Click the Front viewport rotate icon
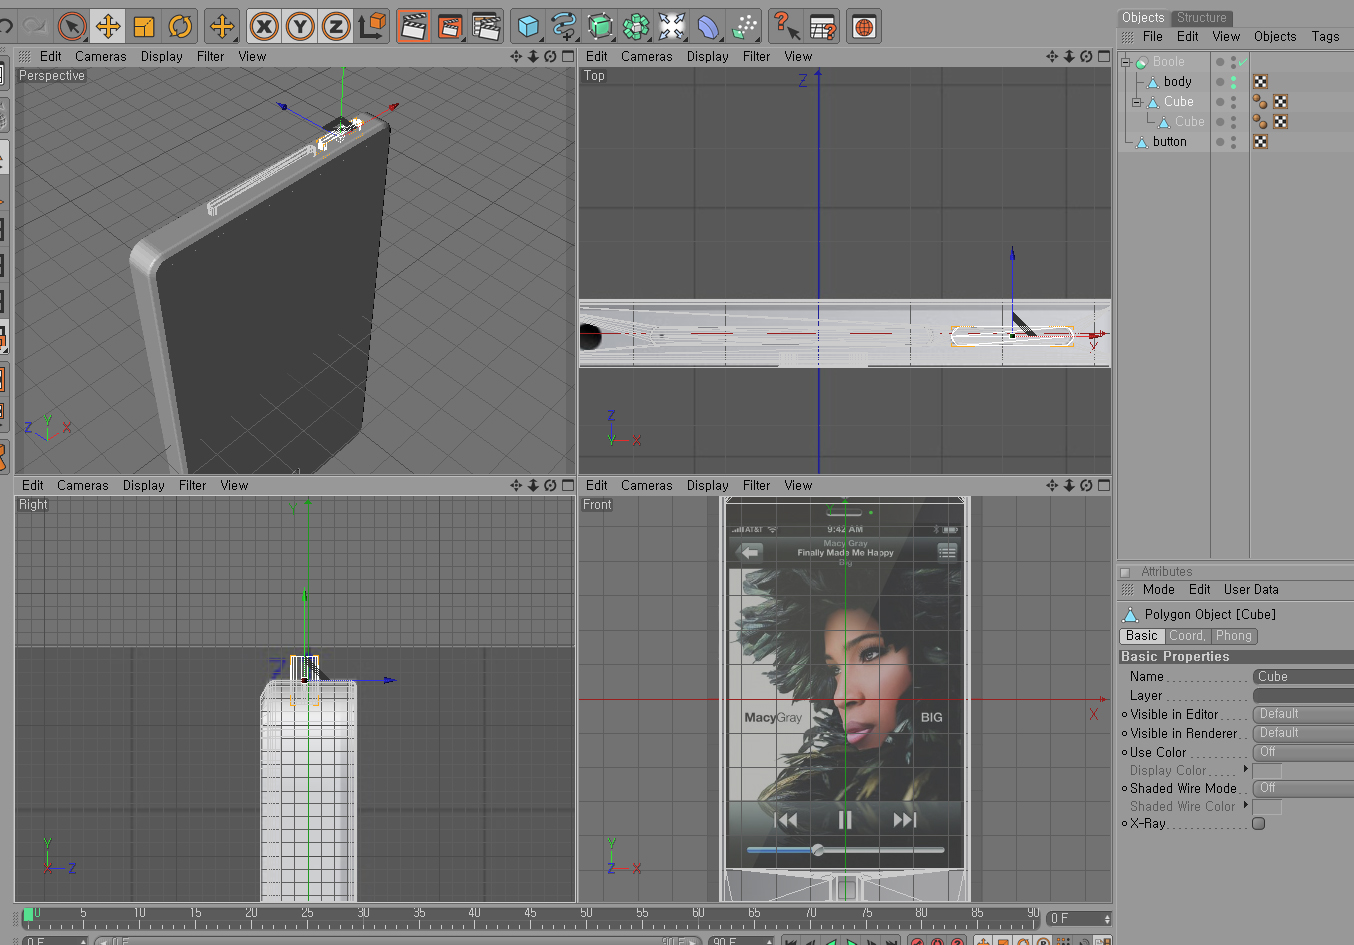Screen dimensions: 1354x945 1086,485
